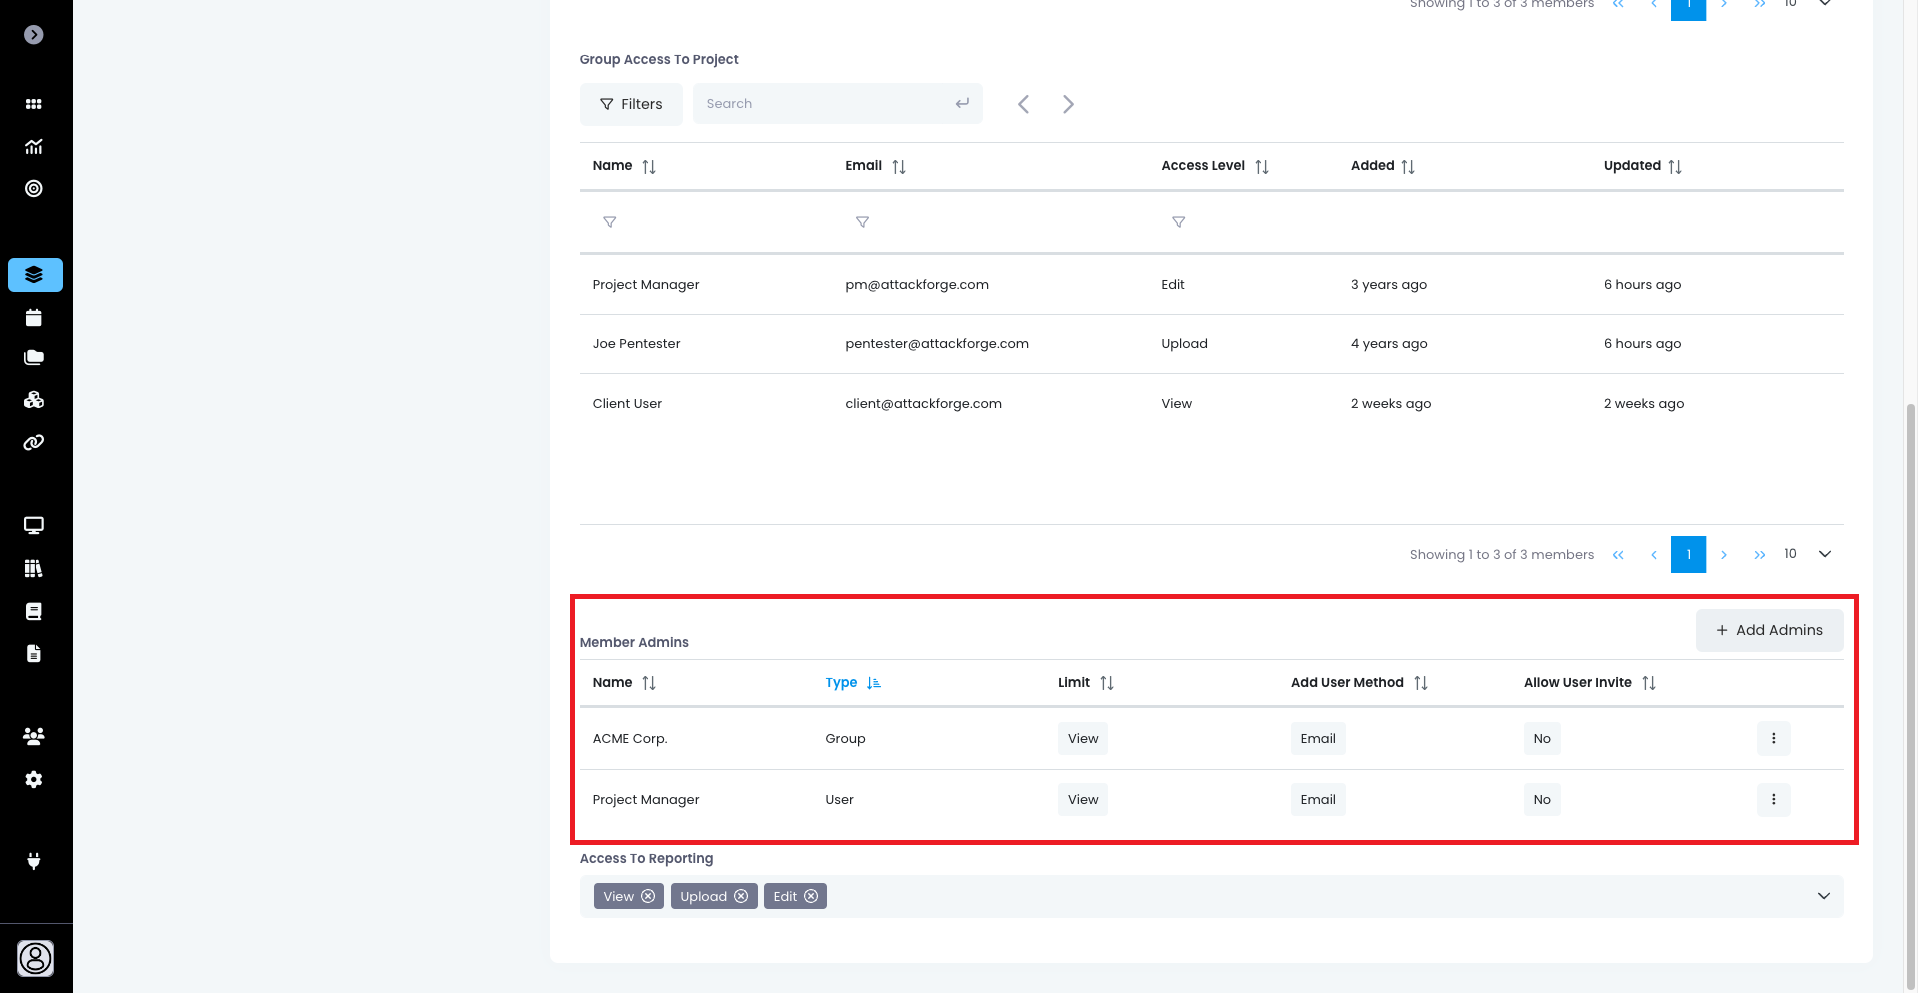Remove the Upload tag from Access To Reporting

pos(741,896)
